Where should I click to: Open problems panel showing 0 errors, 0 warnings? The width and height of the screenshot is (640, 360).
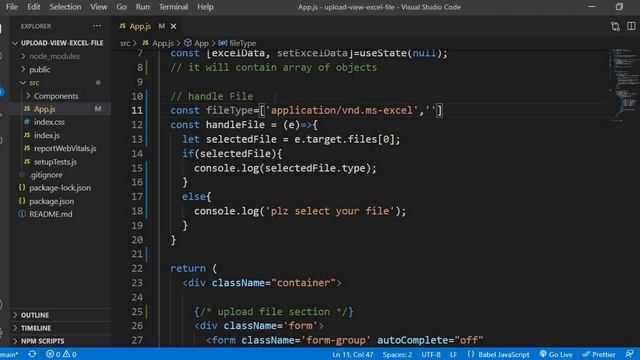pos(61,354)
